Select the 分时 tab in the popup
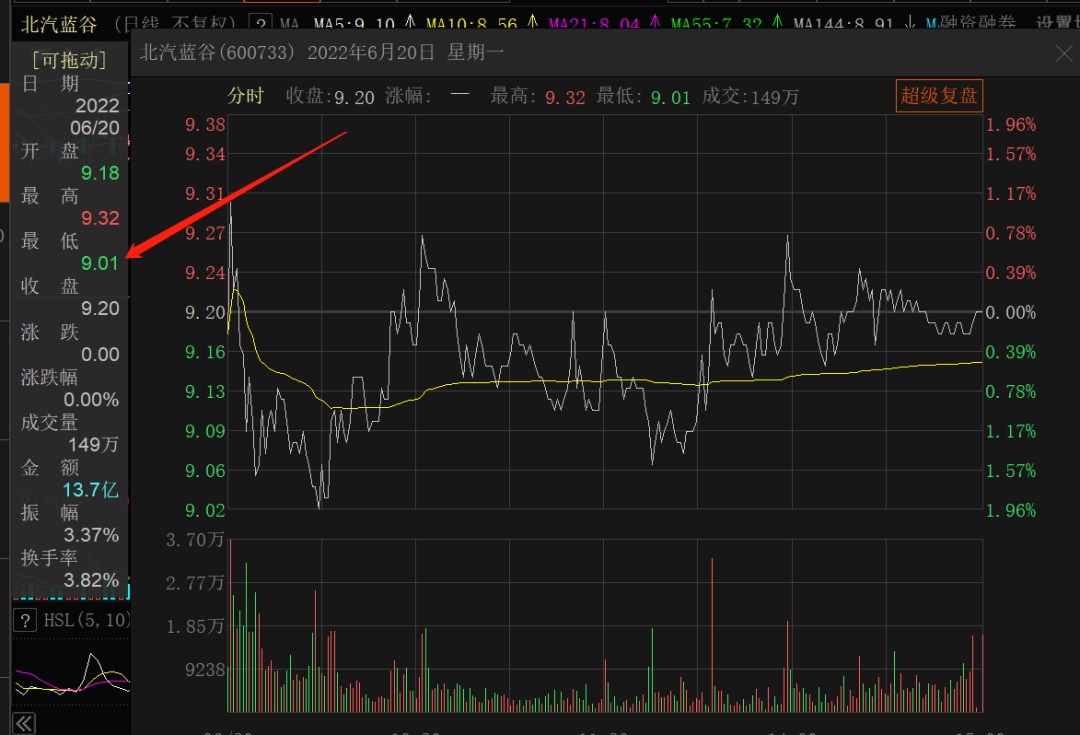 pyautogui.click(x=246, y=96)
